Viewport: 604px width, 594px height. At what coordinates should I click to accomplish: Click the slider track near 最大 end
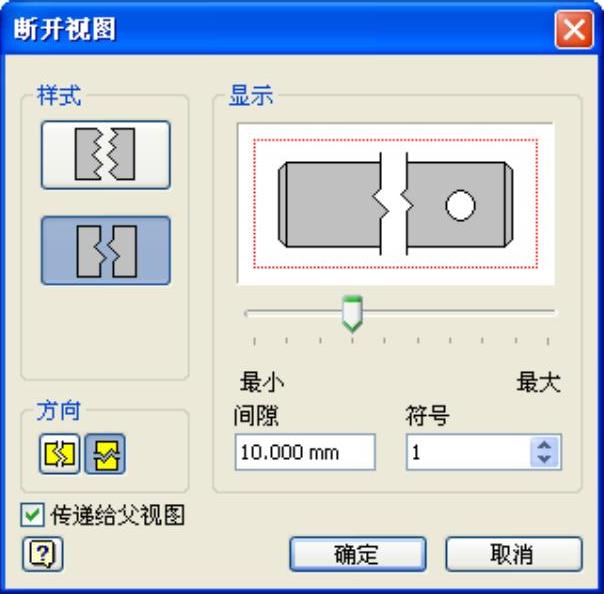[x=539, y=312]
